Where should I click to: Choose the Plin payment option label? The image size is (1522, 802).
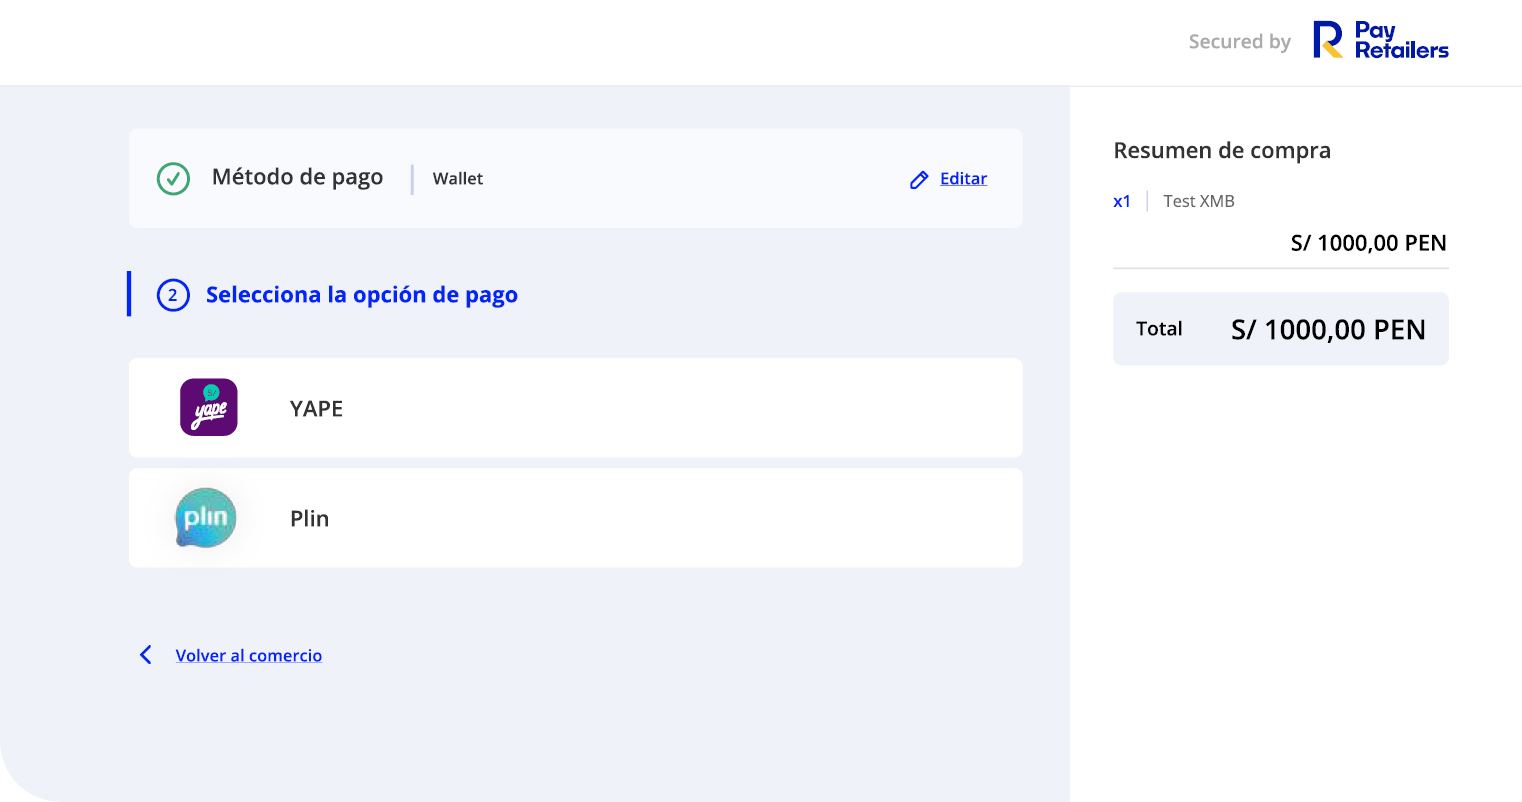pyautogui.click(x=309, y=519)
